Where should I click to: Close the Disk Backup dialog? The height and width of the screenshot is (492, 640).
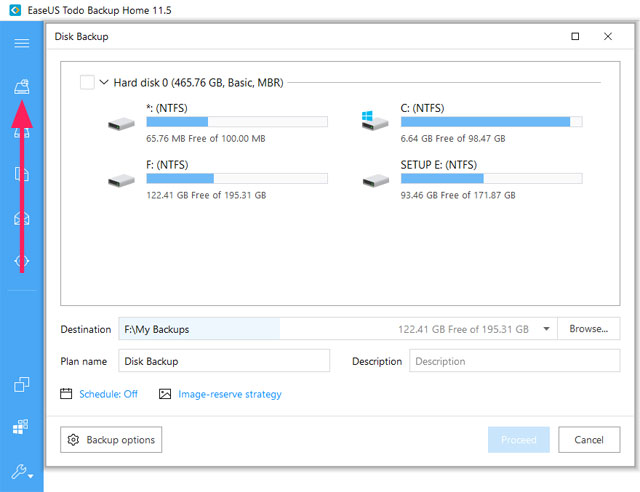[x=608, y=36]
